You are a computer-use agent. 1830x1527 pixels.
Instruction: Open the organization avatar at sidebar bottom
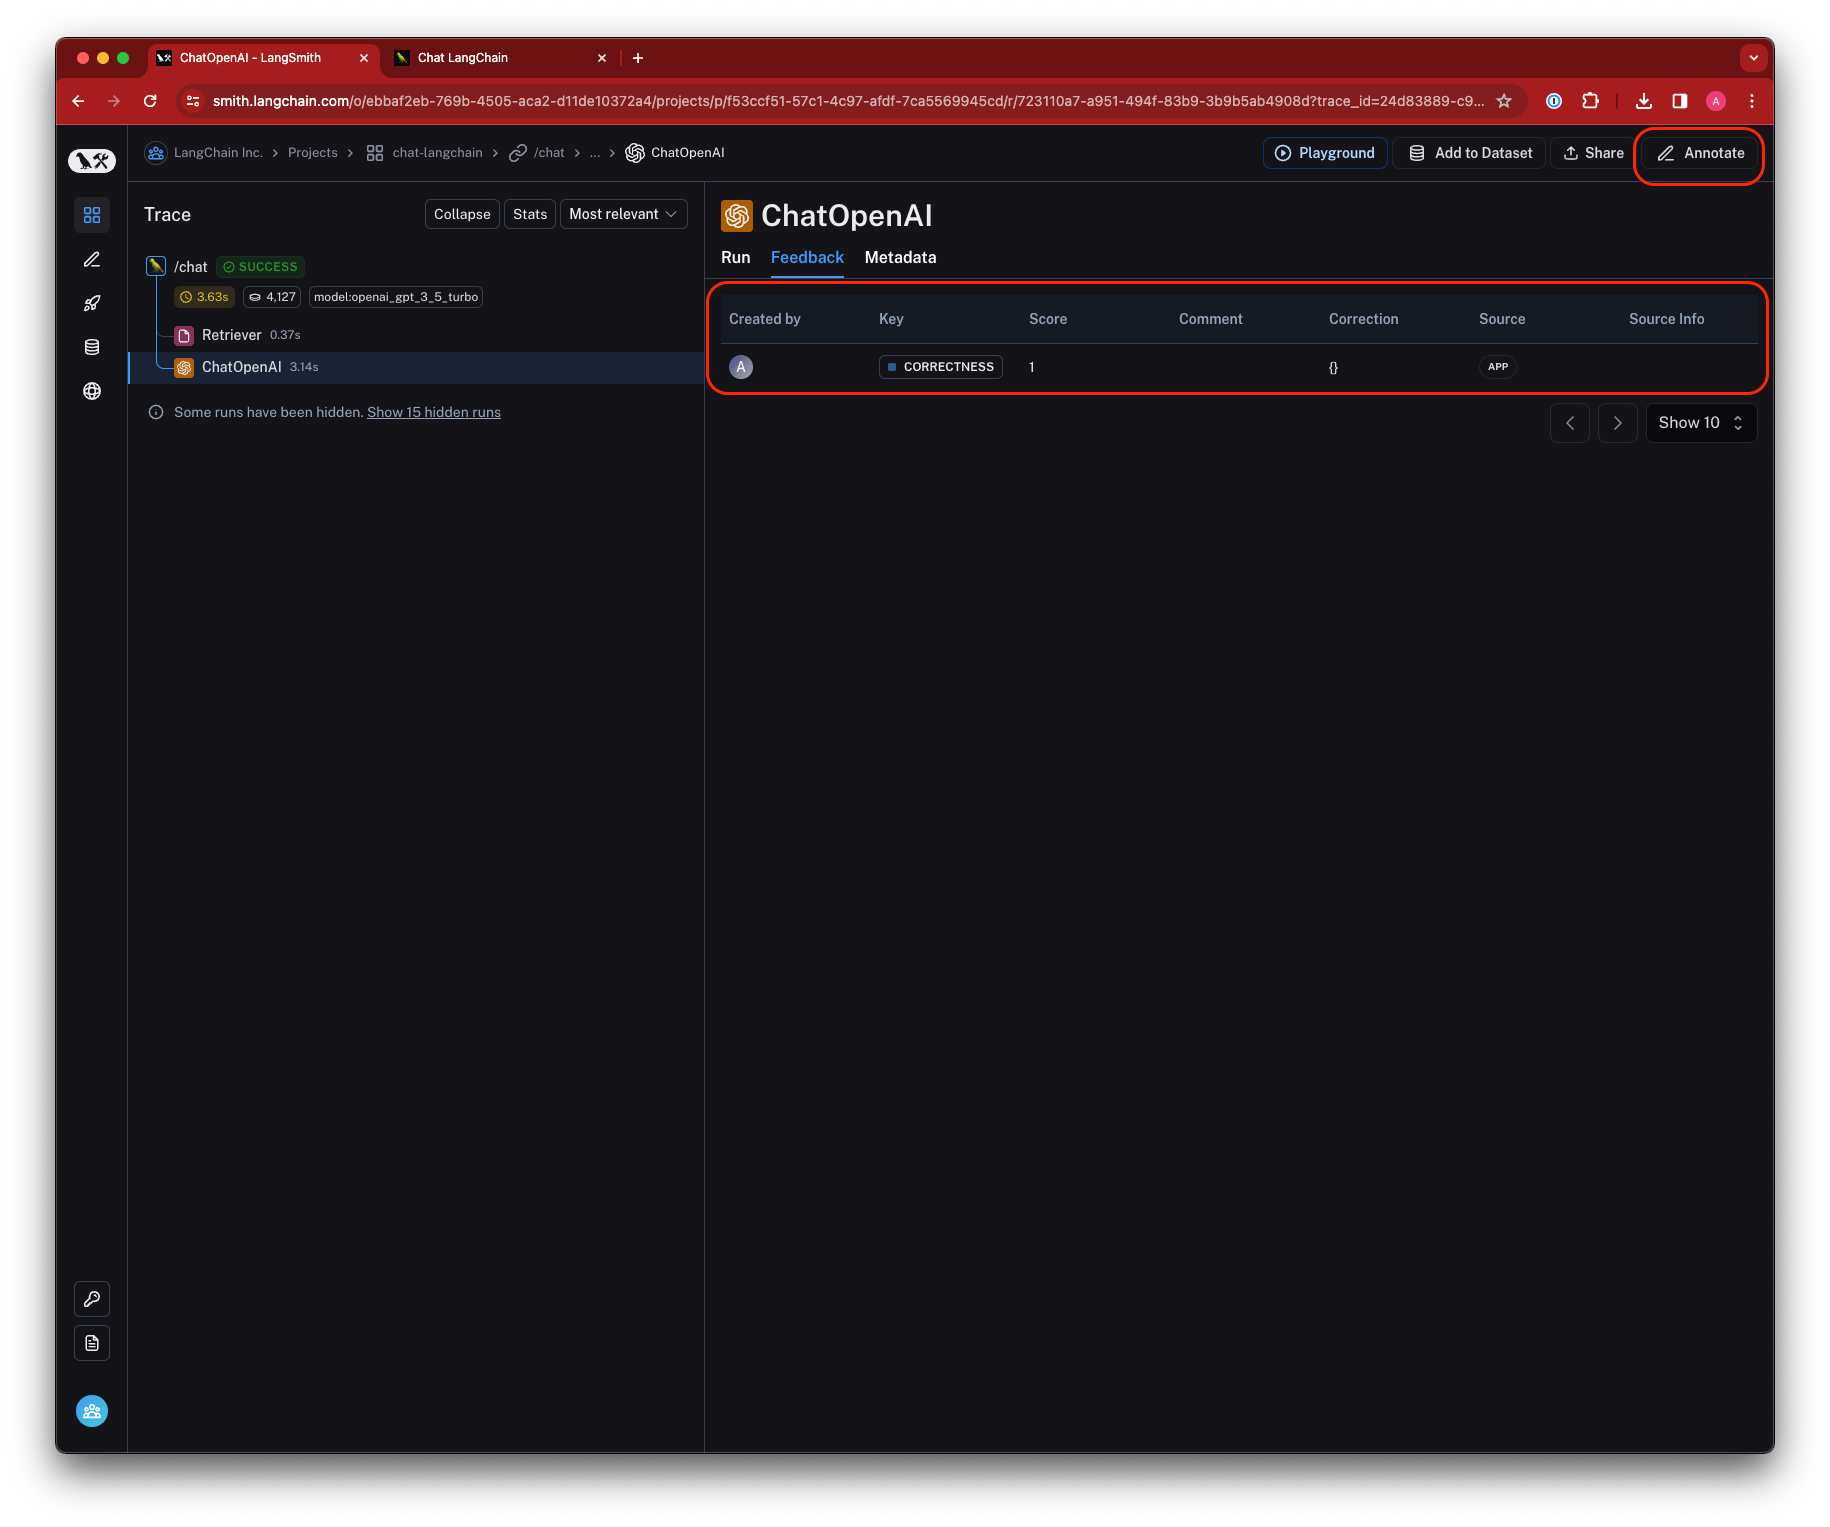point(92,1411)
